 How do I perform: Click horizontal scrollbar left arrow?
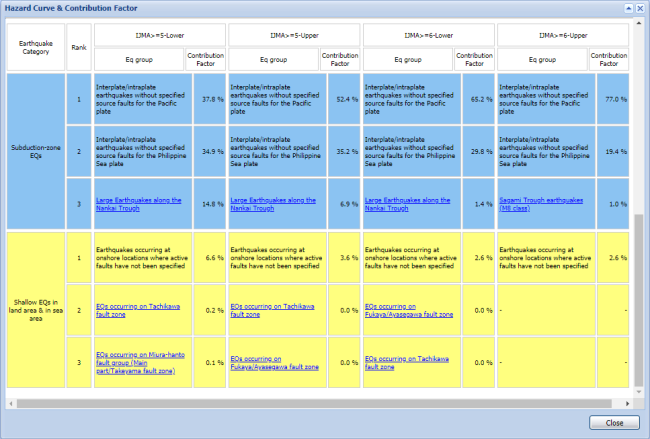tap(11, 402)
